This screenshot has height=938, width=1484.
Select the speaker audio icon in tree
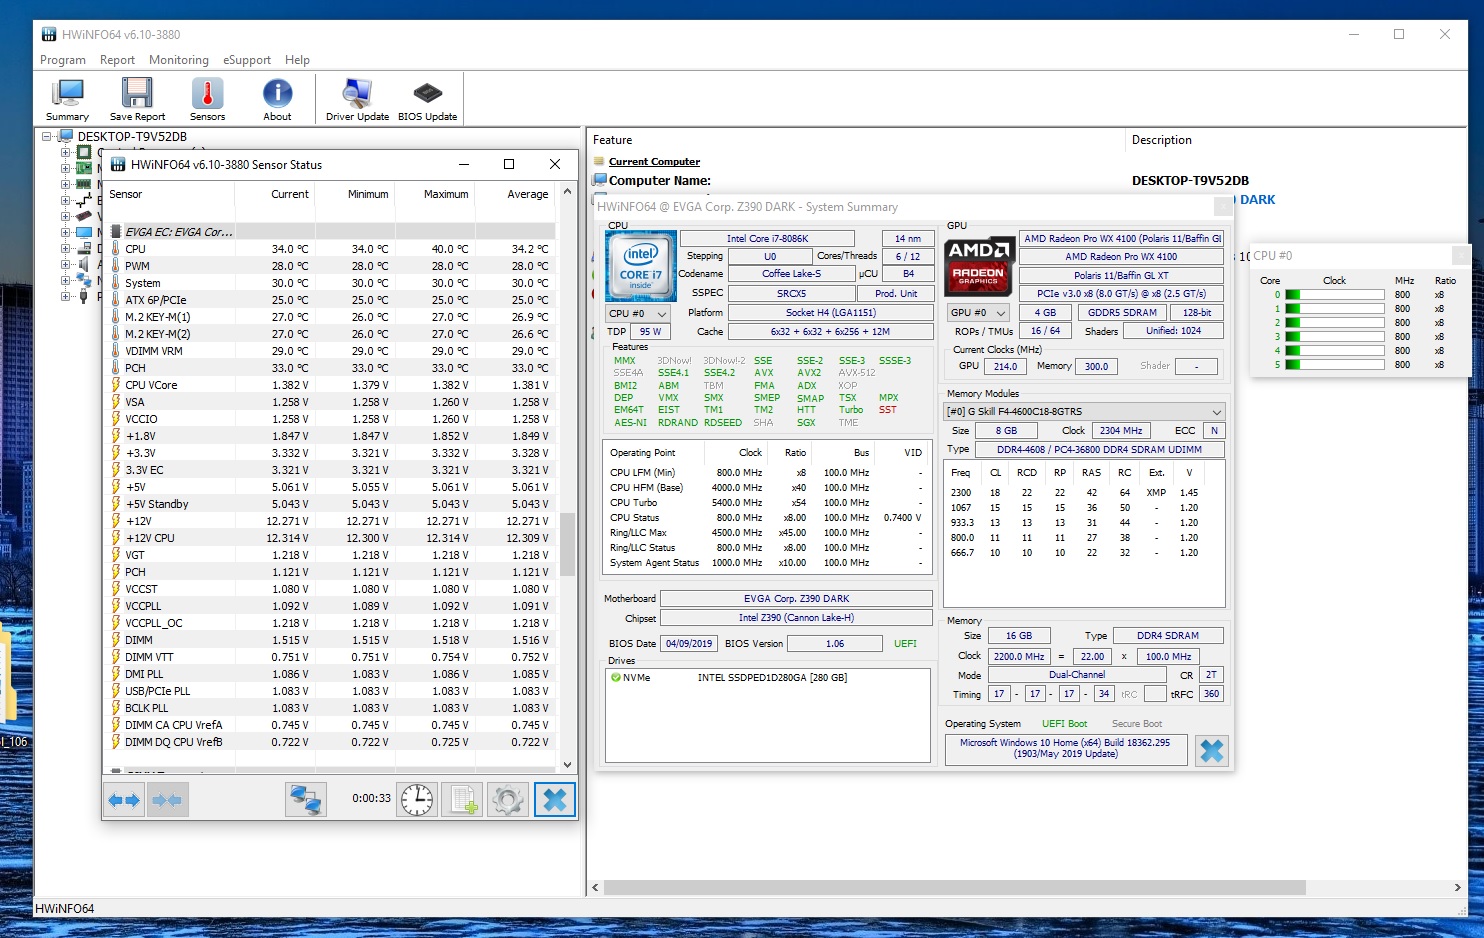click(84, 264)
